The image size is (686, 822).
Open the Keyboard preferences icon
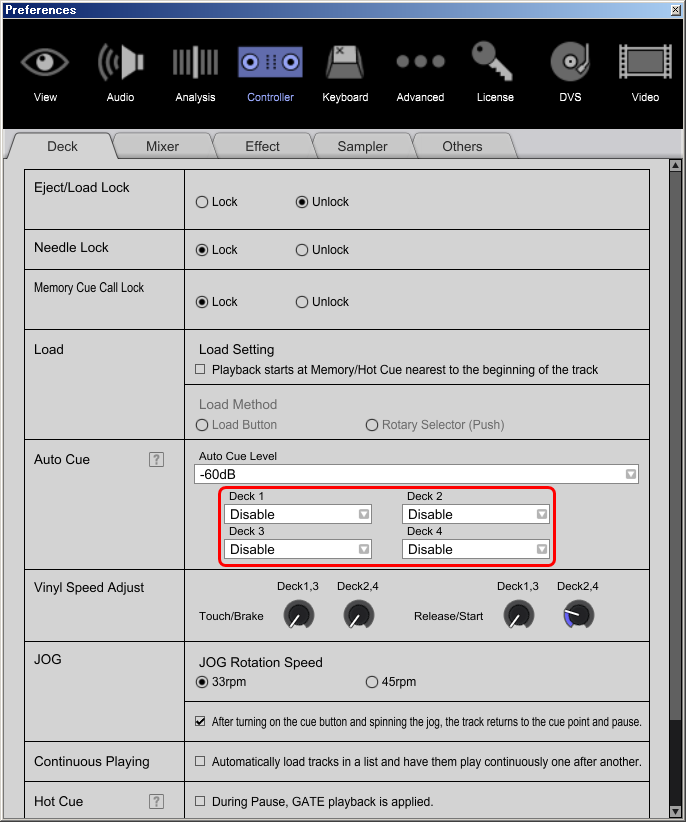click(x=345, y=63)
